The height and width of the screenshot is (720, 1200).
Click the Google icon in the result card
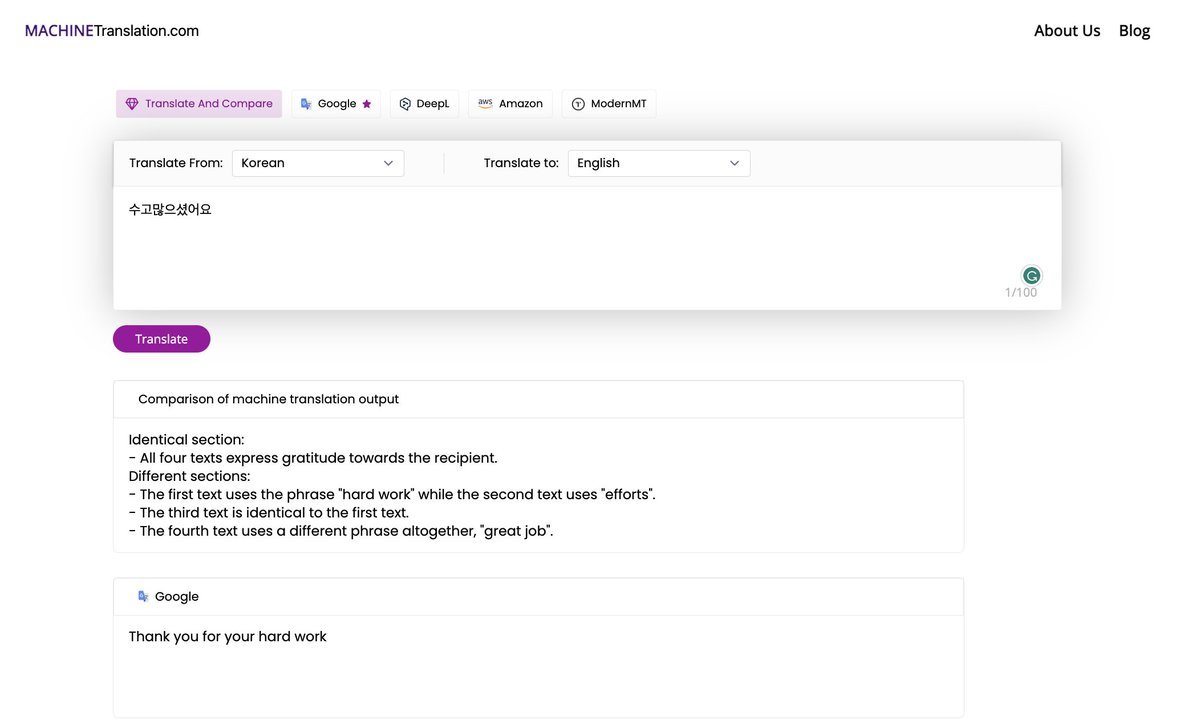click(144, 597)
